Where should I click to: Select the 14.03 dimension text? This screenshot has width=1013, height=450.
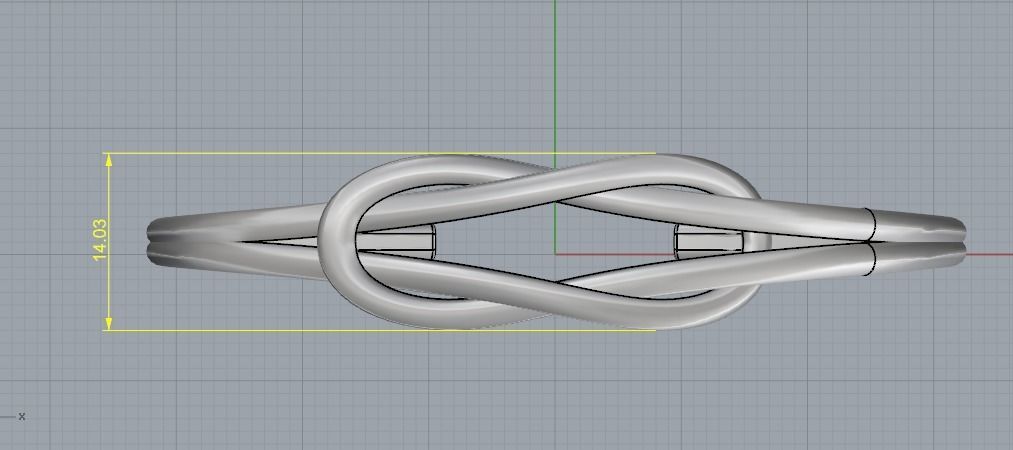[x=100, y=240]
